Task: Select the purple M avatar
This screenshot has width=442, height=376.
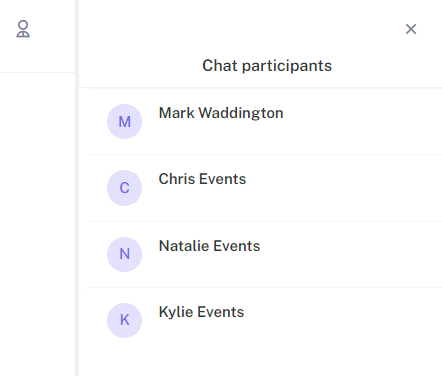Action: pos(124,121)
